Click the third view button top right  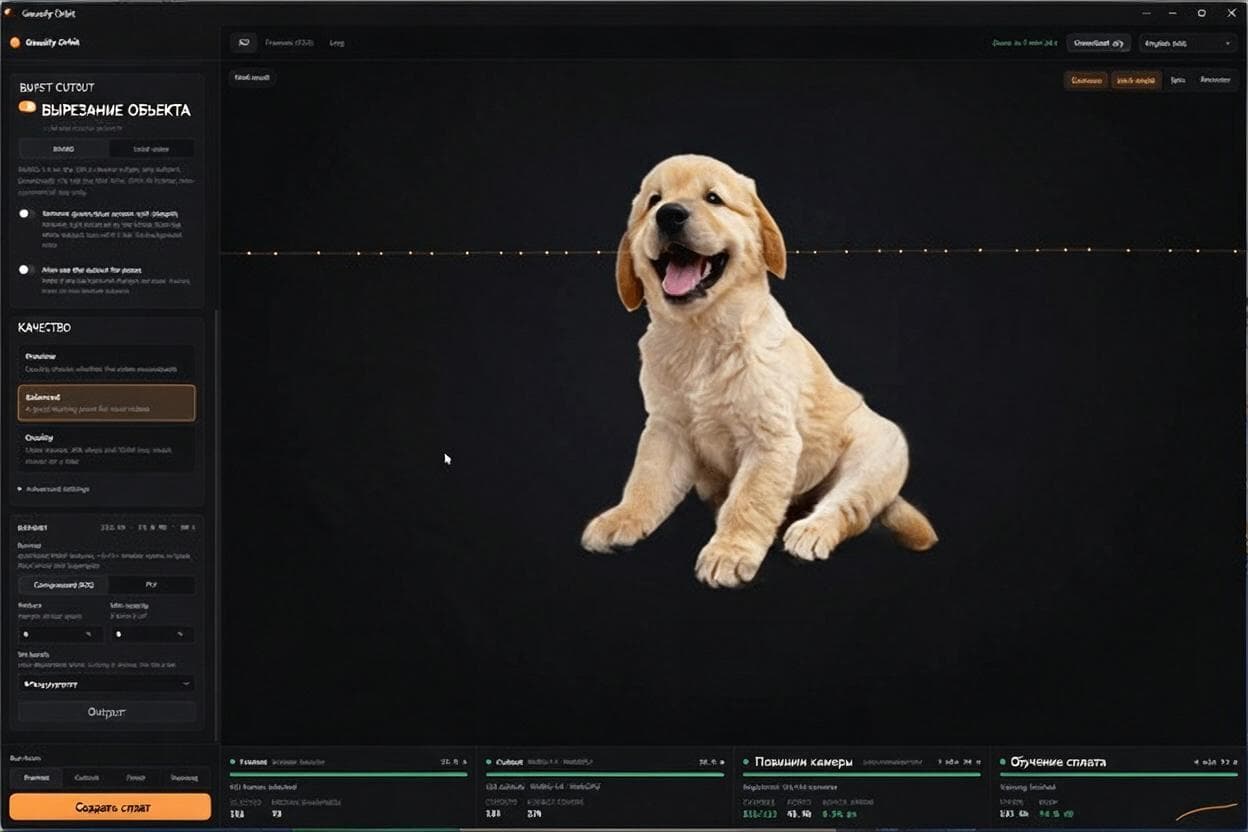(x=1178, y=80)
